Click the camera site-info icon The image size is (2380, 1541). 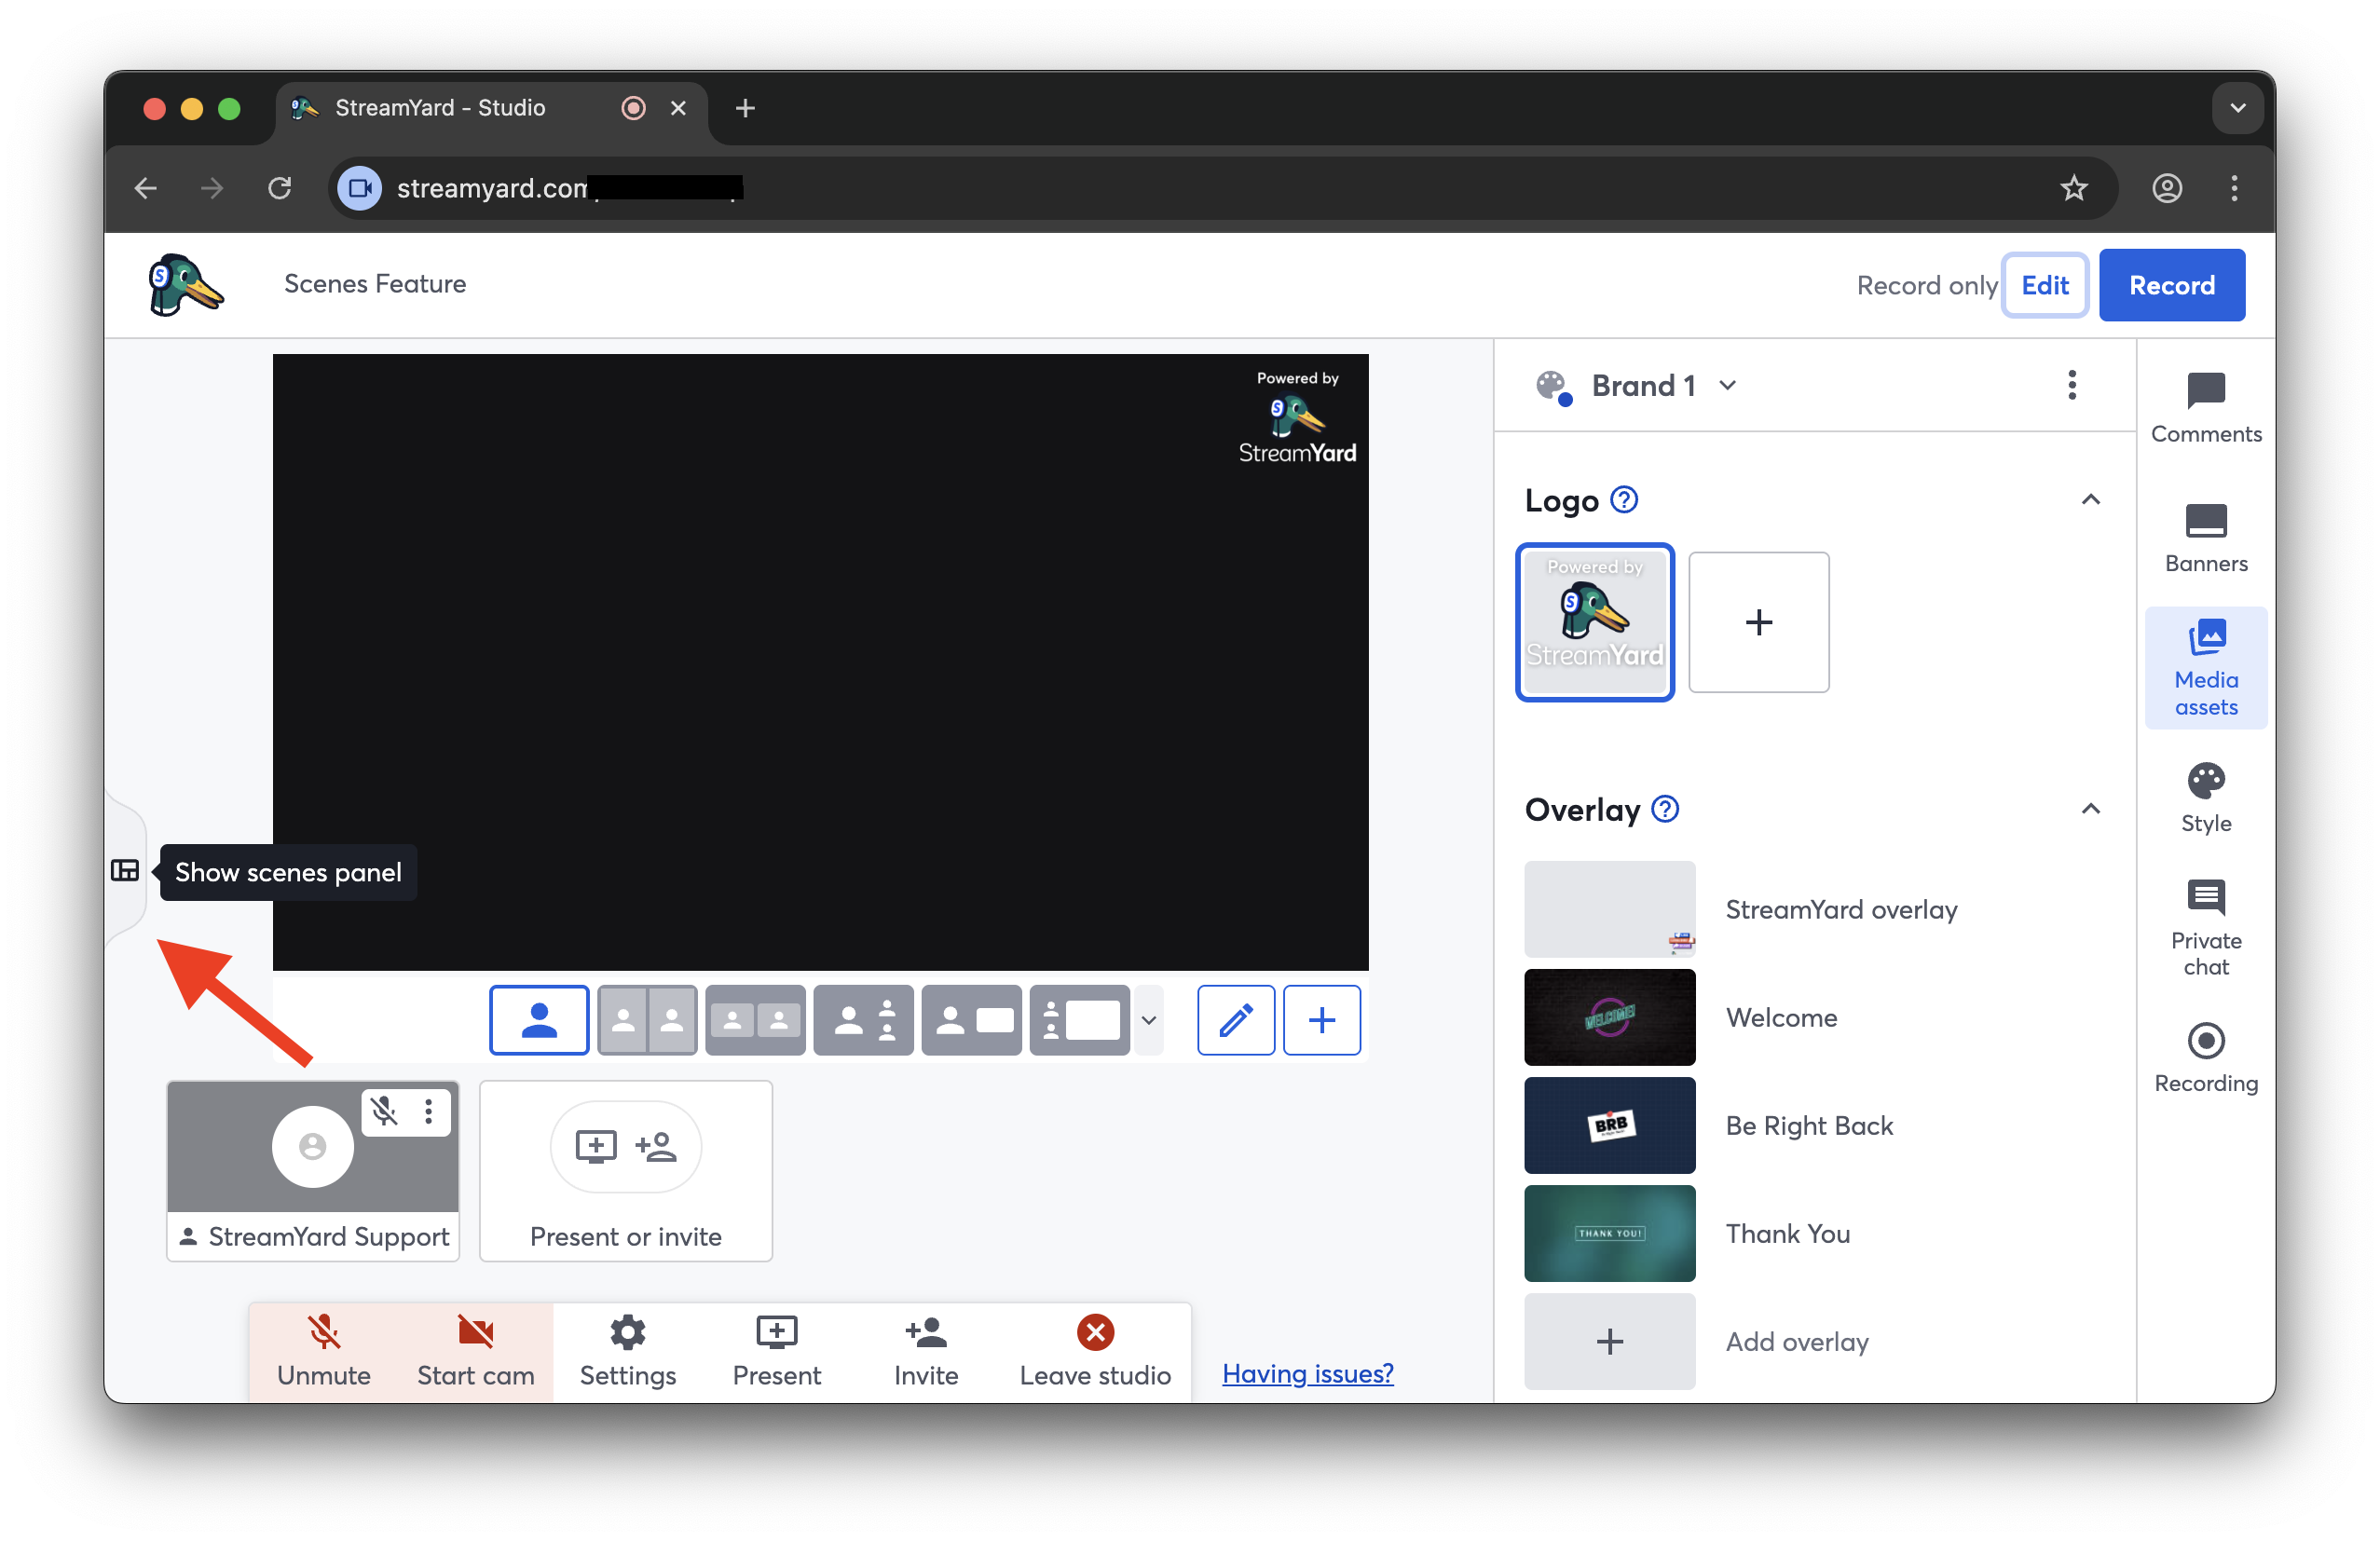pos(360,188)
